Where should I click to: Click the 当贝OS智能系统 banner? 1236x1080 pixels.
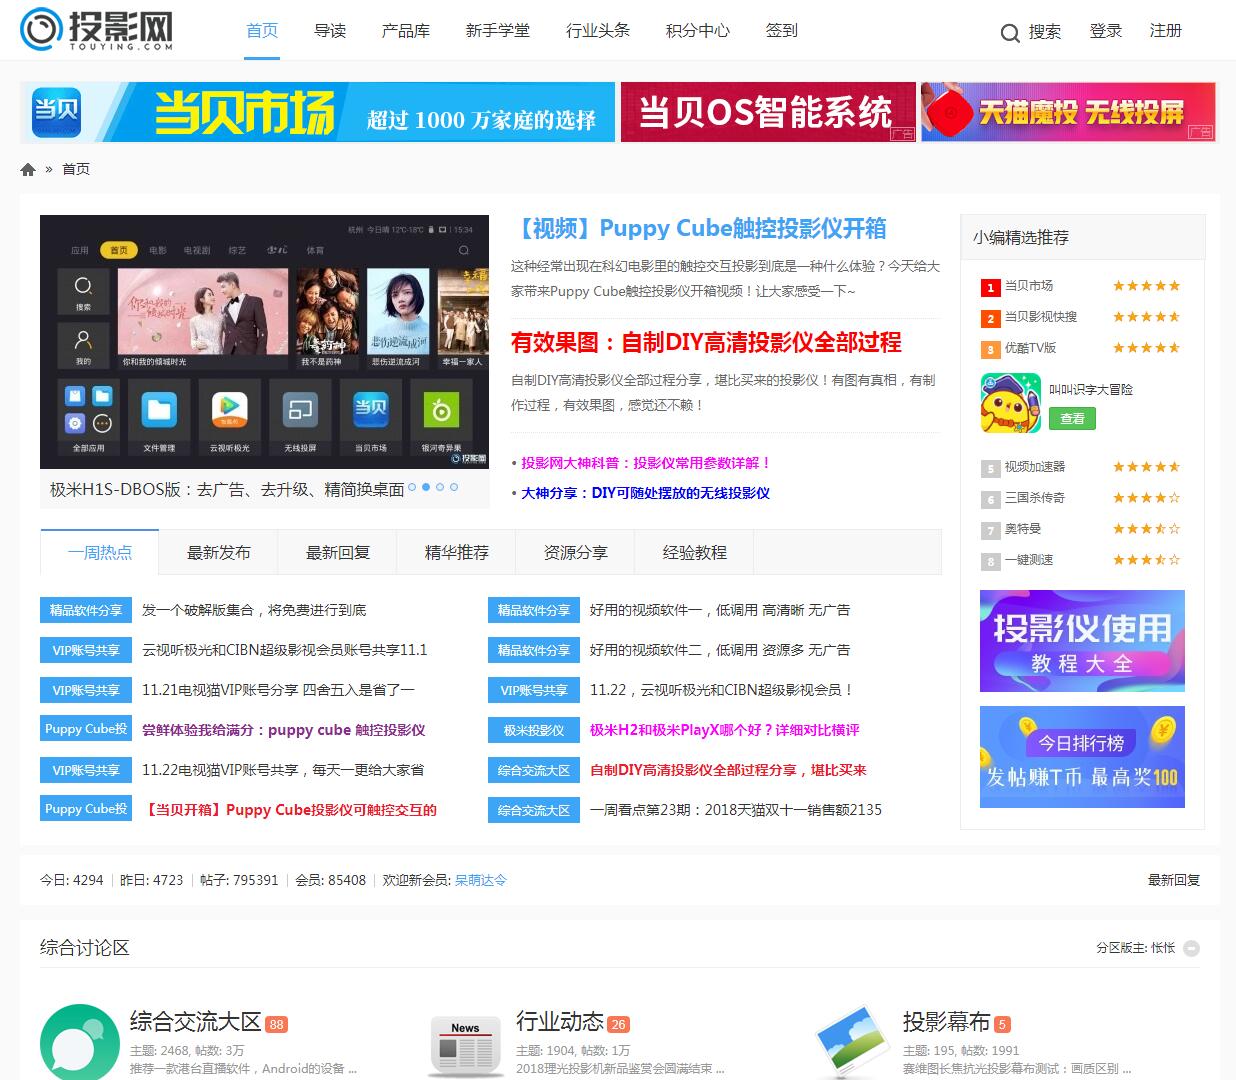point(768,112)
